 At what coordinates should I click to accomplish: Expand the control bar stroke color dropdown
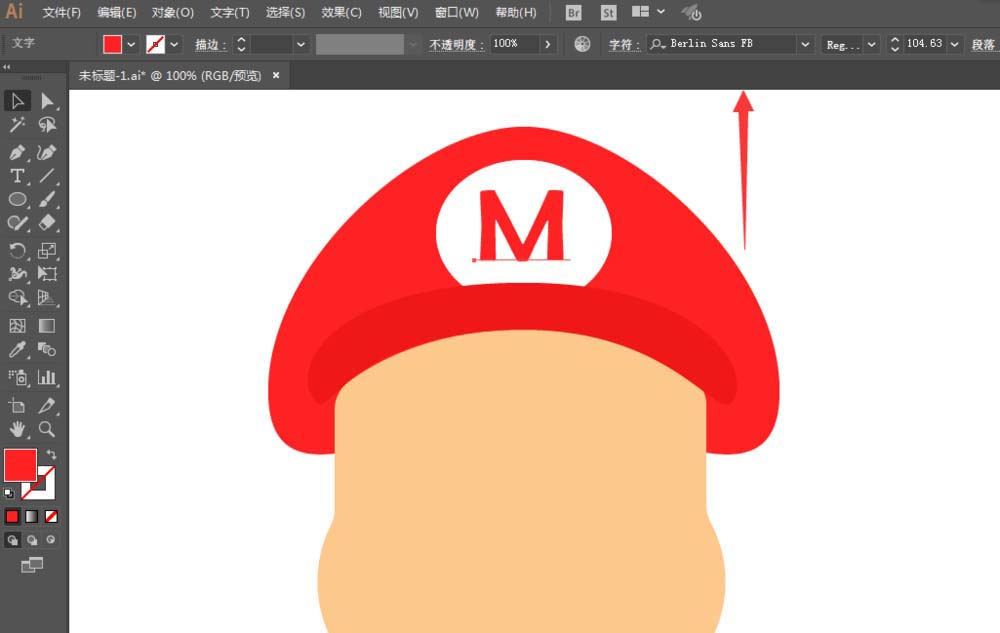pyautogui.click(x=173, y=44)
